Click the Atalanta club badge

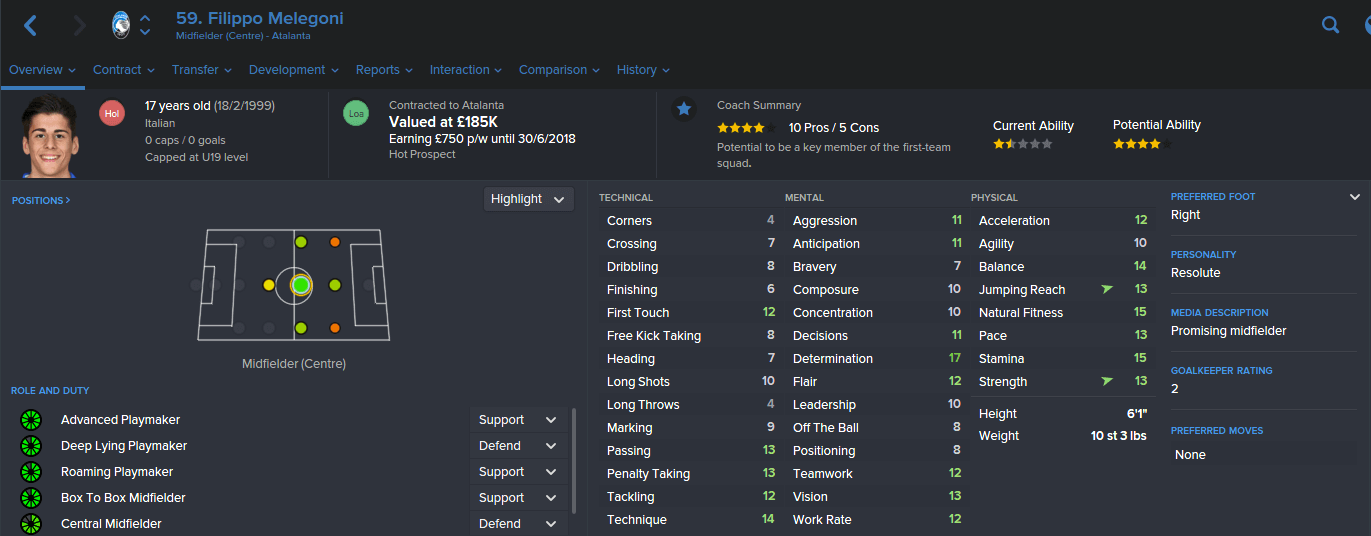pos(121,26)
